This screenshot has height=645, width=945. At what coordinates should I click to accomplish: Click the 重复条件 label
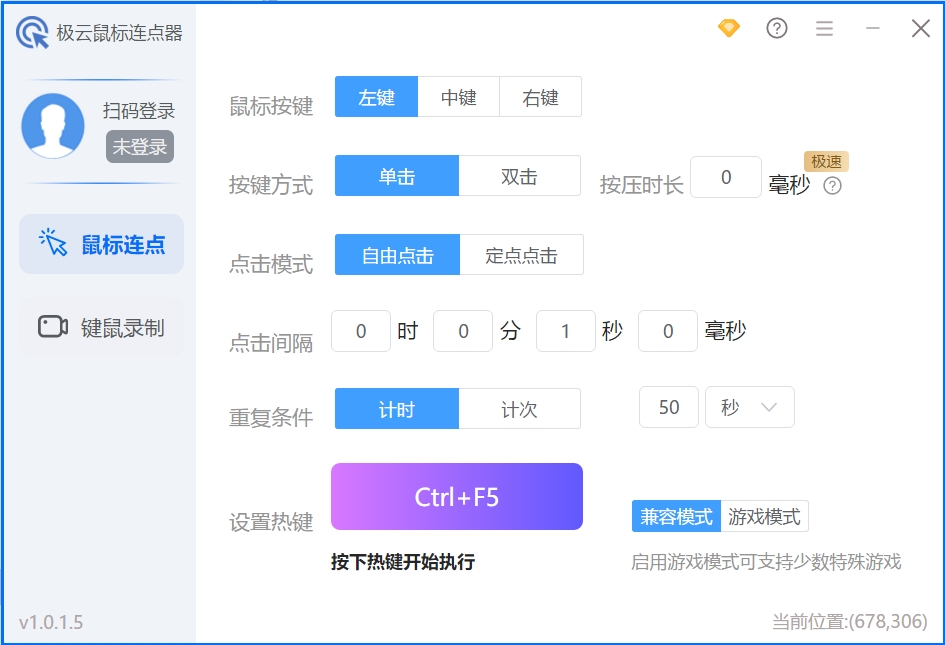(x=271, y=417)
